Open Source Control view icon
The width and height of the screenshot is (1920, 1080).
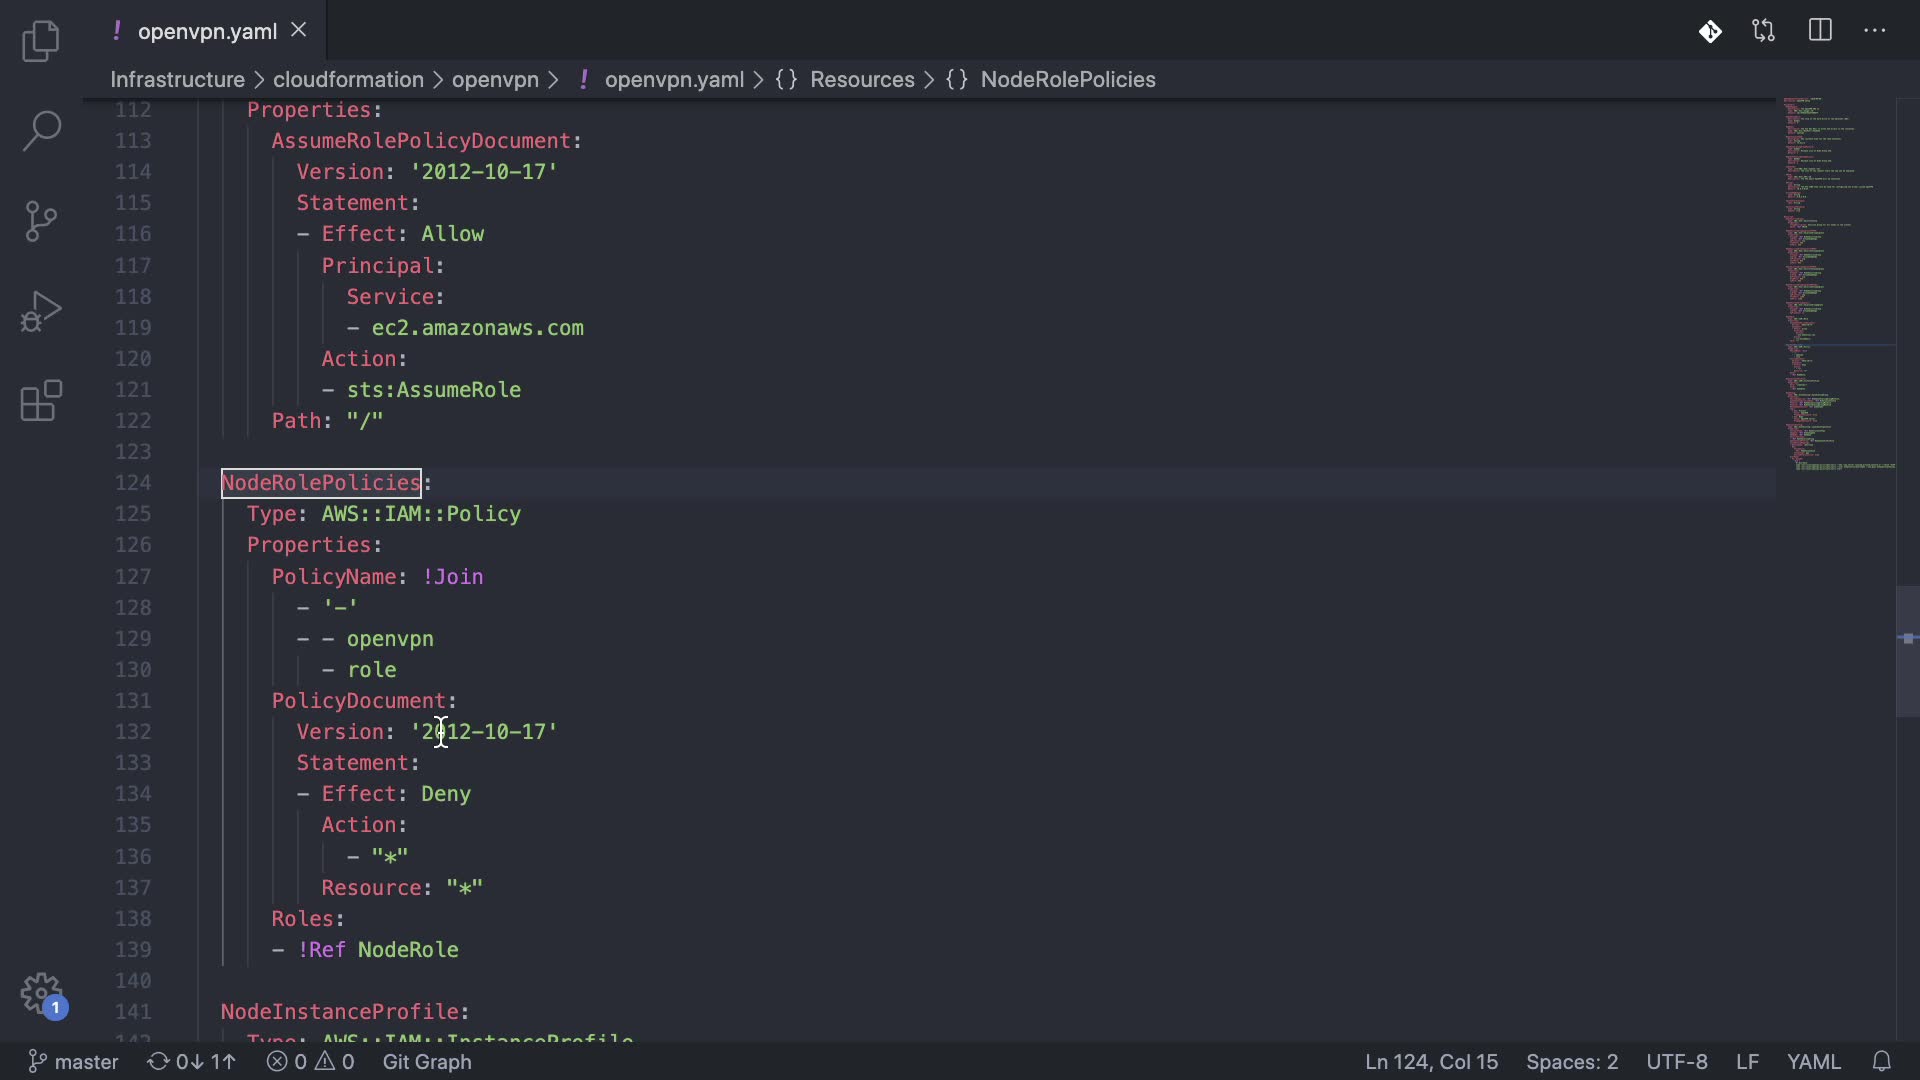(x=41, y=221)
